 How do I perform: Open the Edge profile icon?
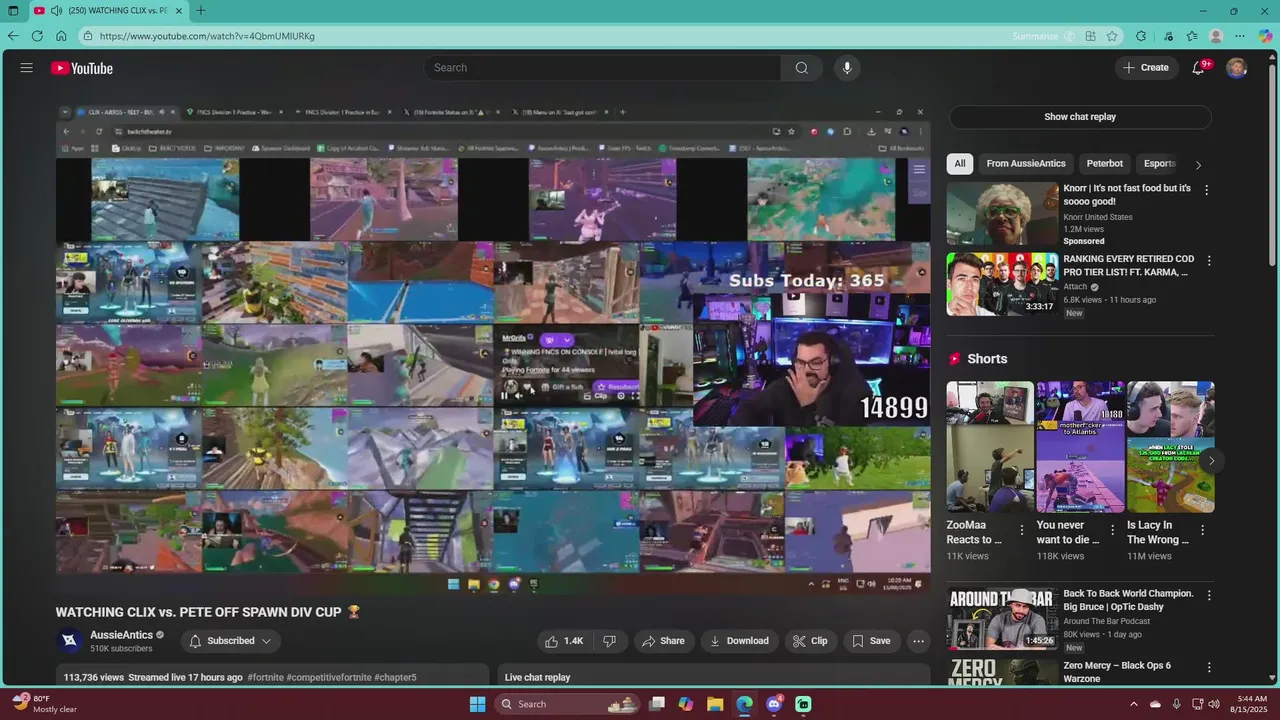click(x=1216, y=36)
